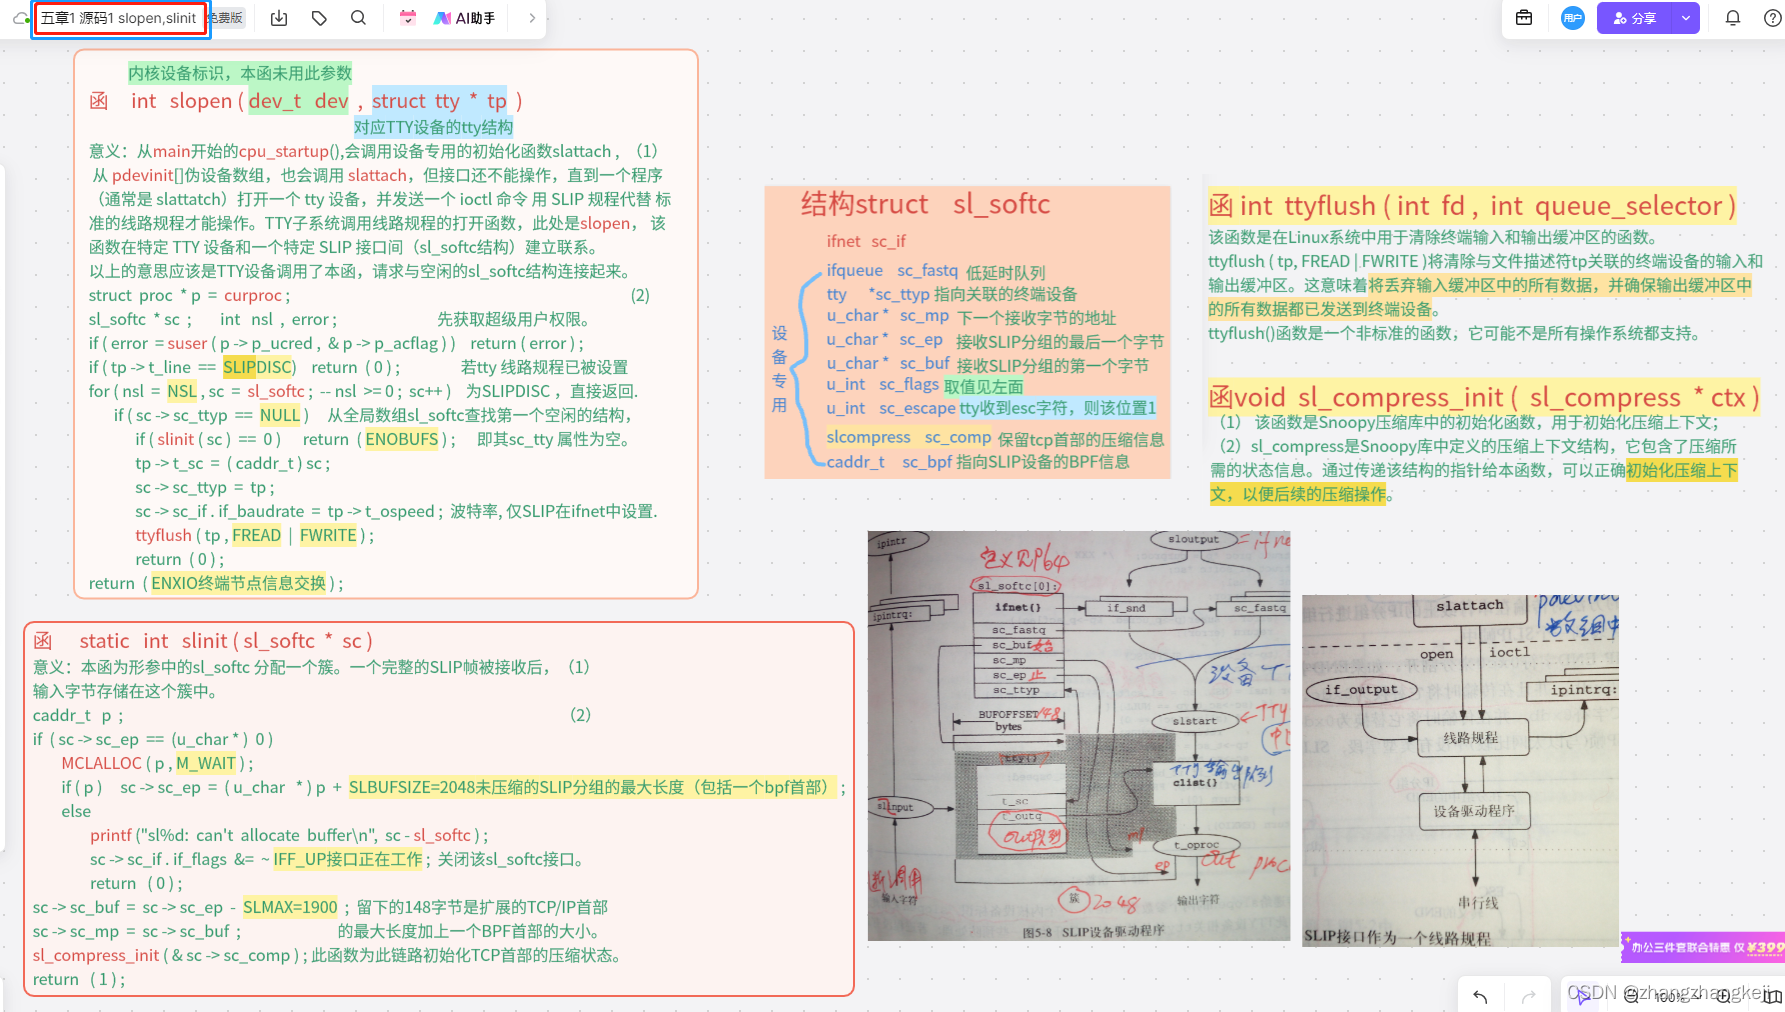Click the 免费版 badge beside the title

[x=226, y=18]
